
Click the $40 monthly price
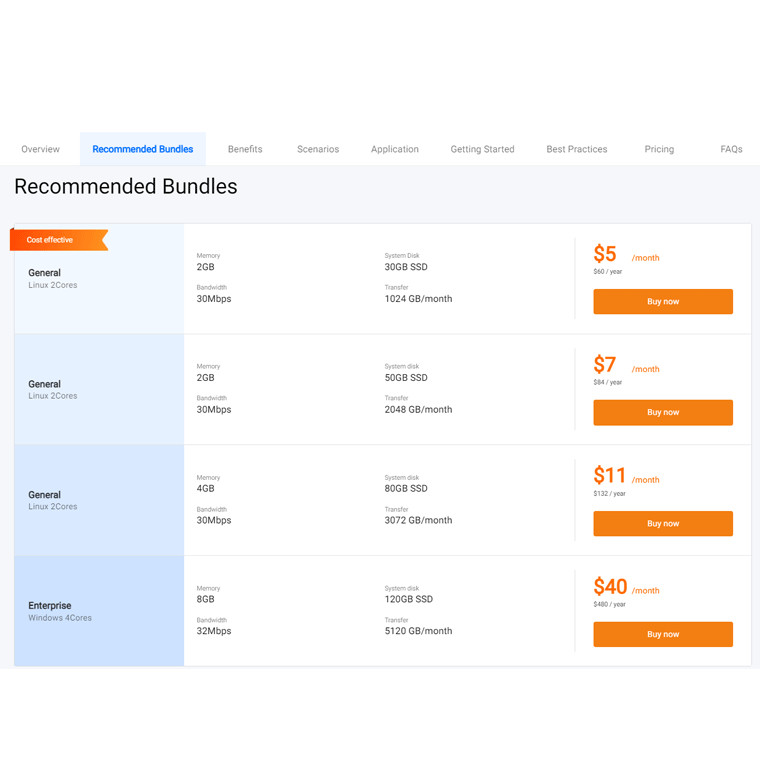(611, 587)
